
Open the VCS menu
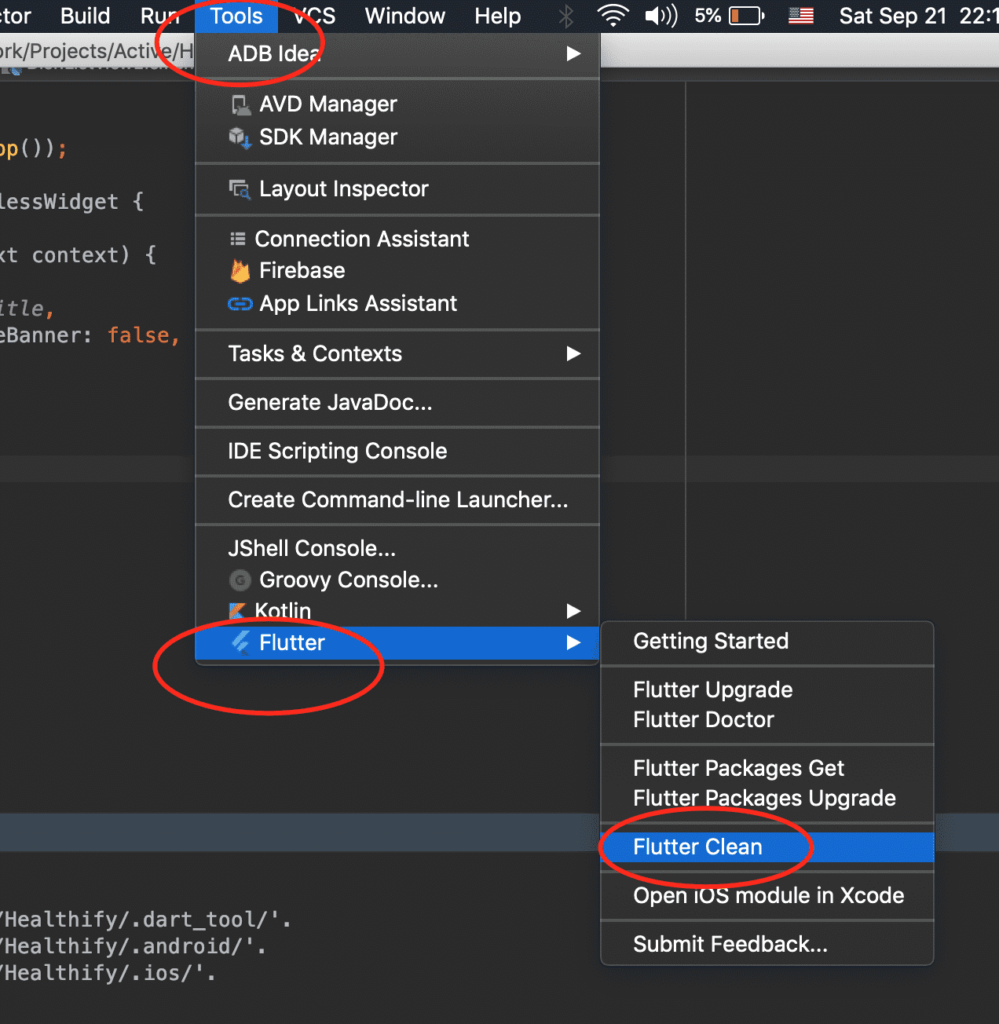point(315,16)
